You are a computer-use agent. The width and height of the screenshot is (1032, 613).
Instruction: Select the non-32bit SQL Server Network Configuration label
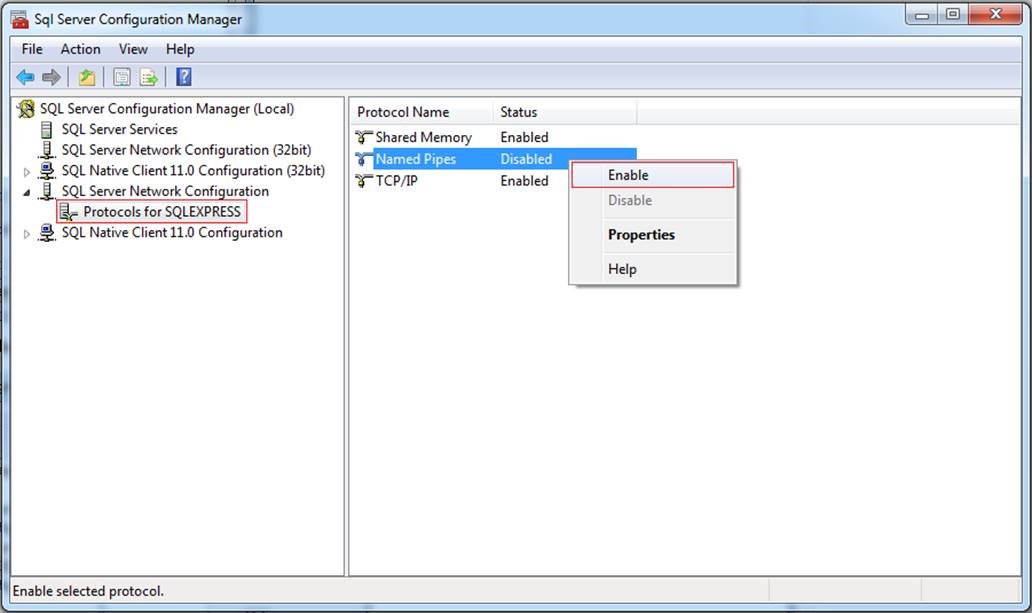165,191
